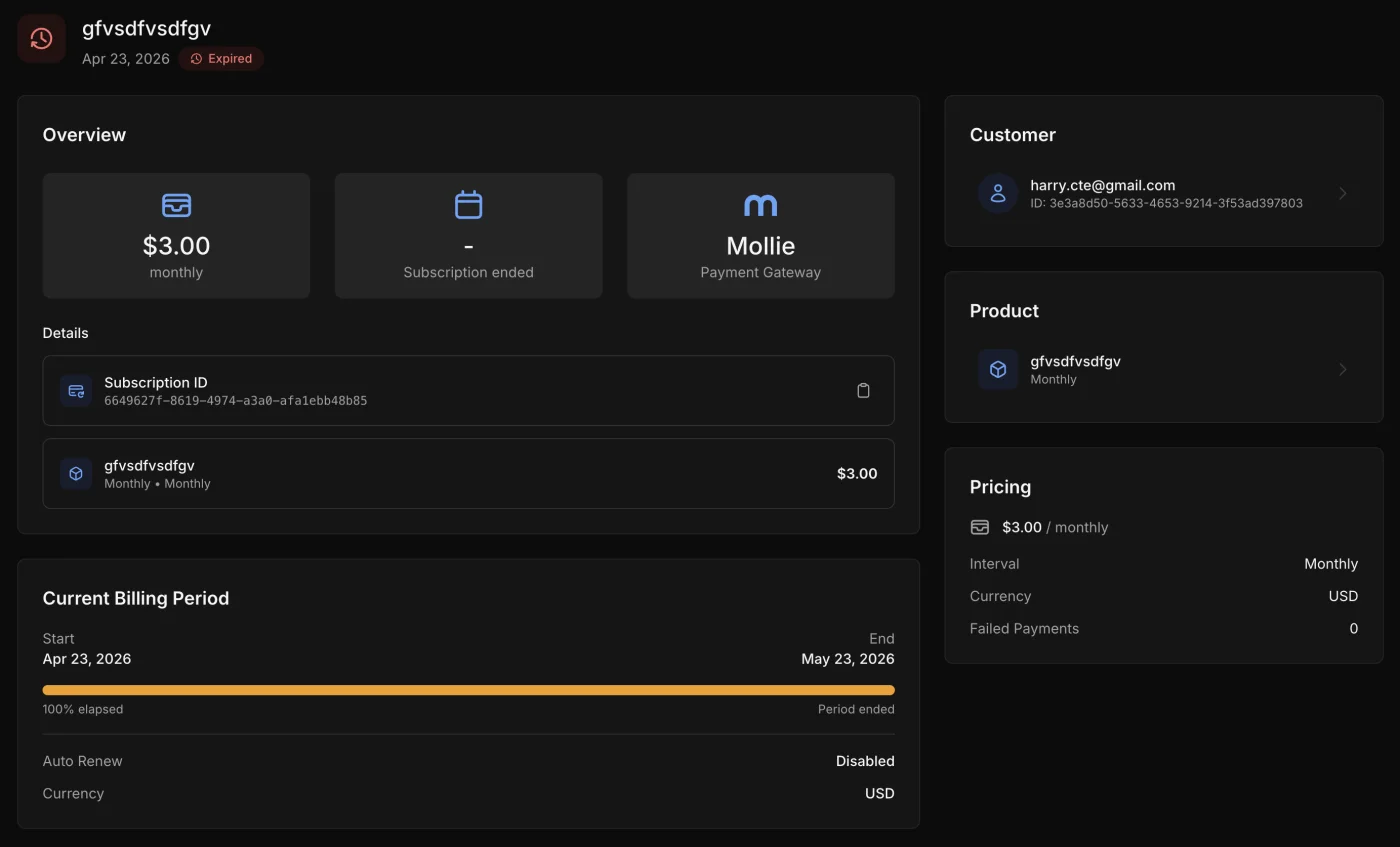
Task: Click the red expired-history icon beside the title
Action: pyautogui.click(x=41, y=39)
